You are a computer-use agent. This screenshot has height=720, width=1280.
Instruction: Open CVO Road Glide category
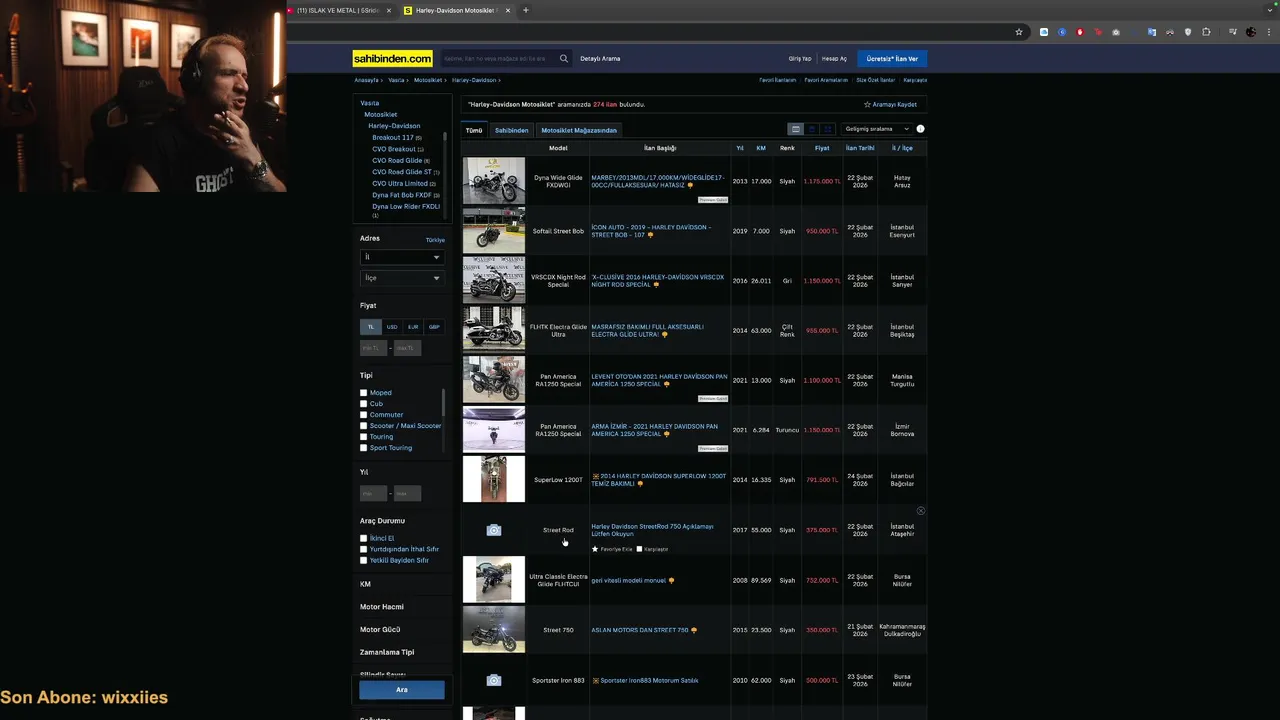pos(397,161)
